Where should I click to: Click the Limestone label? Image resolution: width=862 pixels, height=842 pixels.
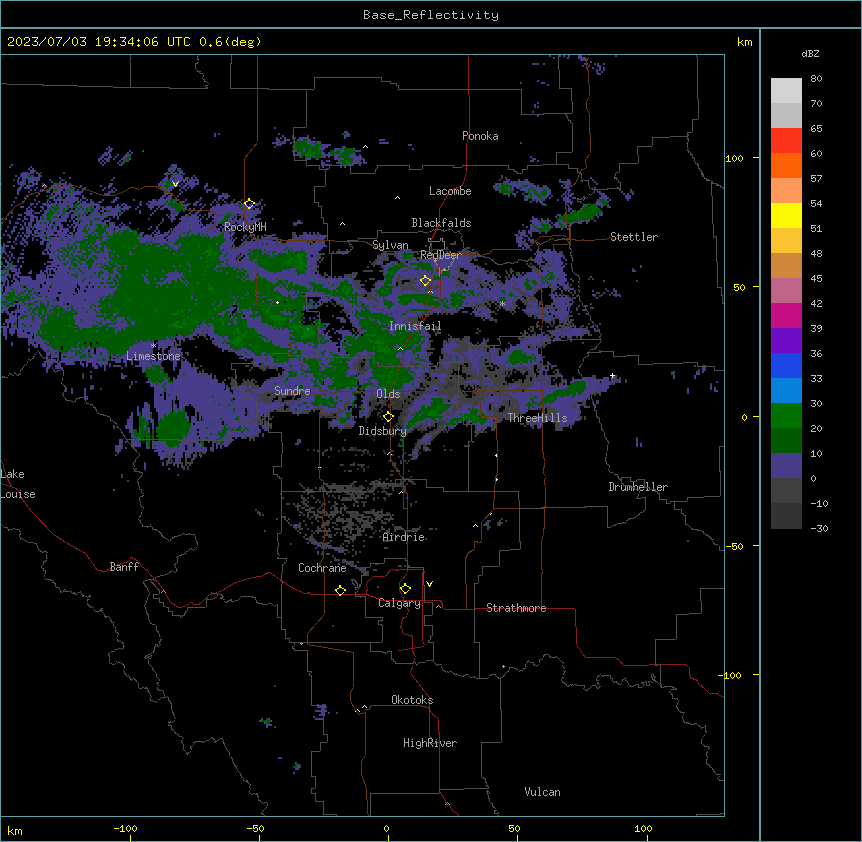click(153, 356)
